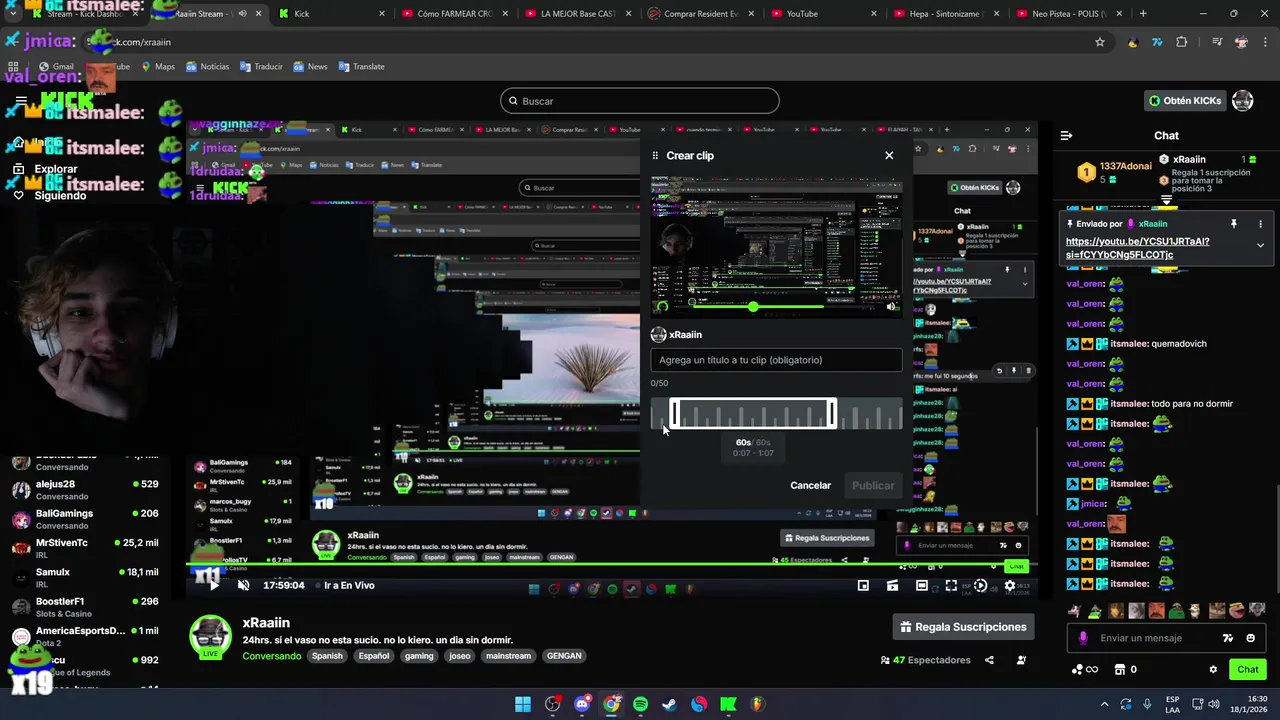The width and height of the screenshot is (1280, 720).
Task: Unmute the stream player volume
Action: pos(243,585)
